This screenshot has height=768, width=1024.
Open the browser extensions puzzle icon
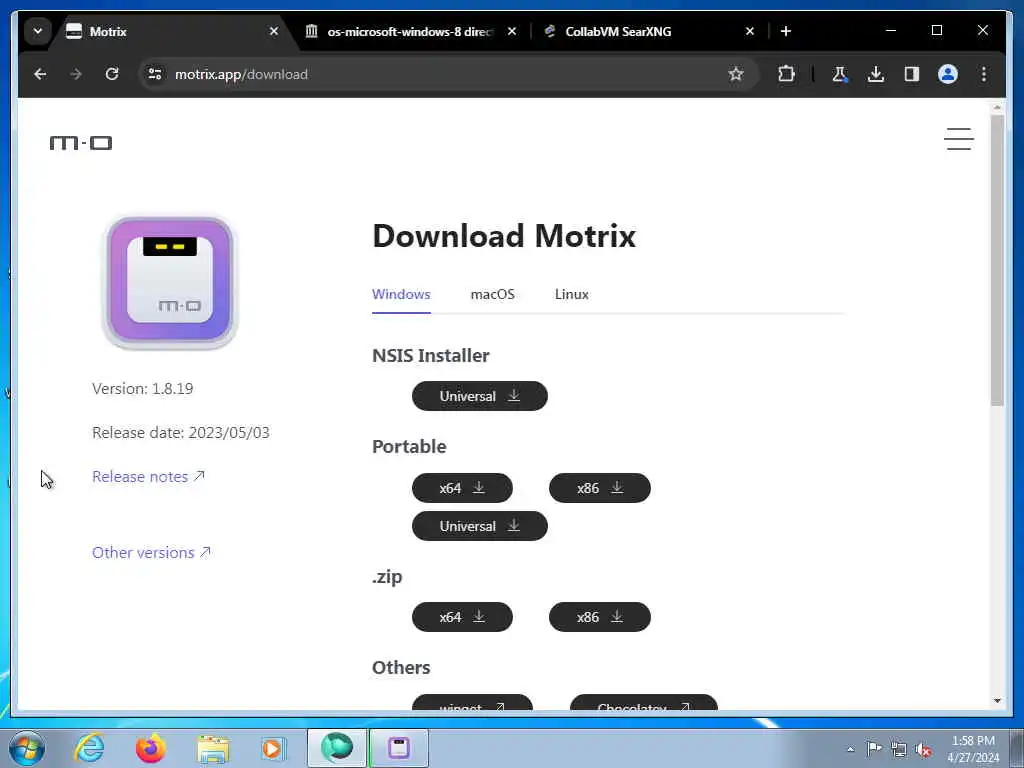pyautogui.click(x=786, y=74)
